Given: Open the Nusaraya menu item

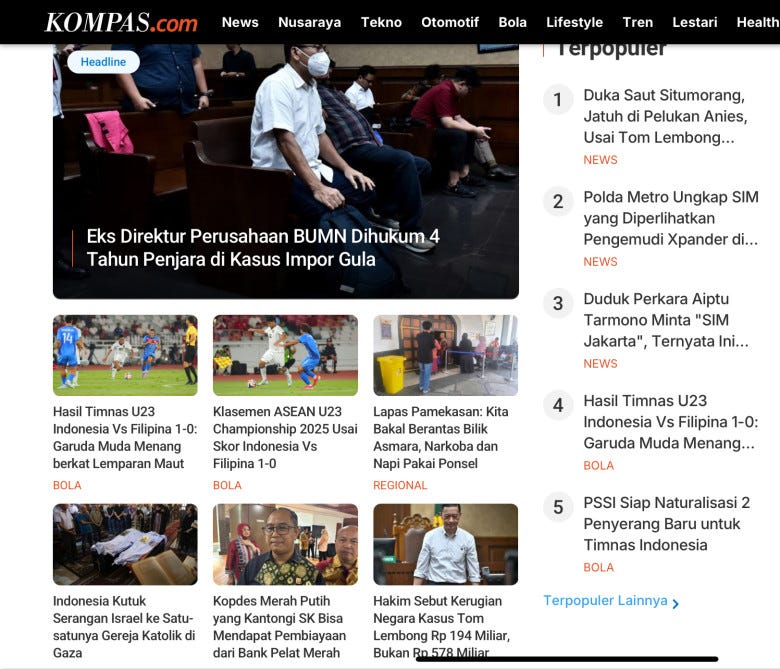Looking at the screenshot, I should pos(309,22).
